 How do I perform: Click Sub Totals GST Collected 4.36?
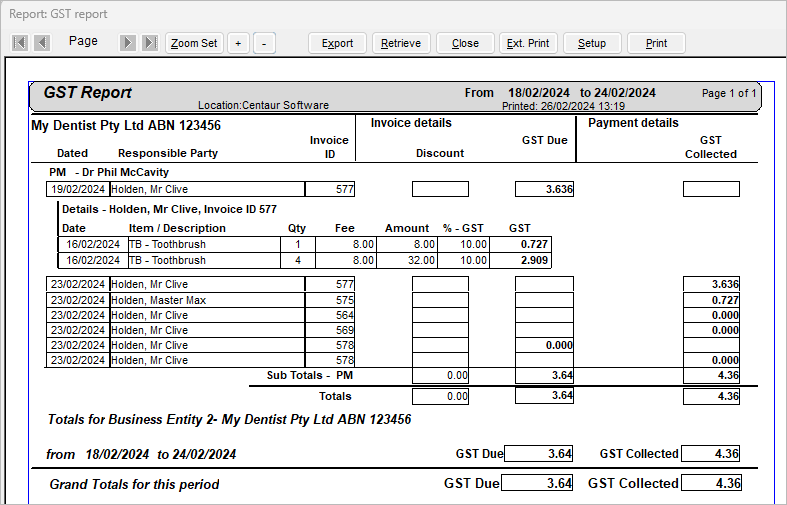click(711, 375)
